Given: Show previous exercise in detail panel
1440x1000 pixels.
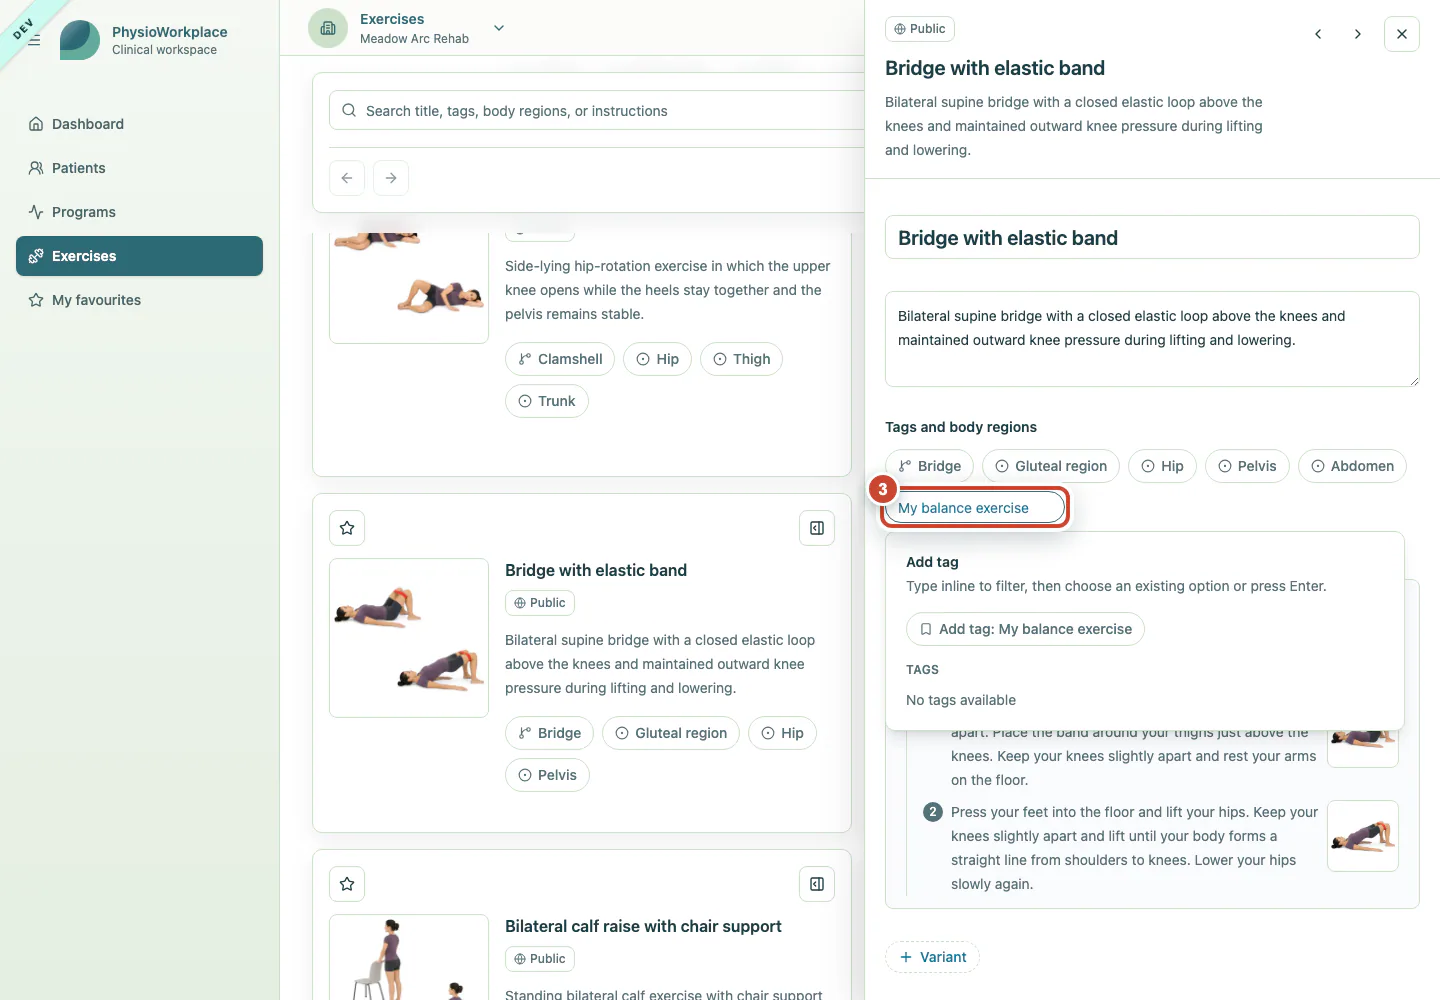Looking at the screenshot, I should 1318,34.
